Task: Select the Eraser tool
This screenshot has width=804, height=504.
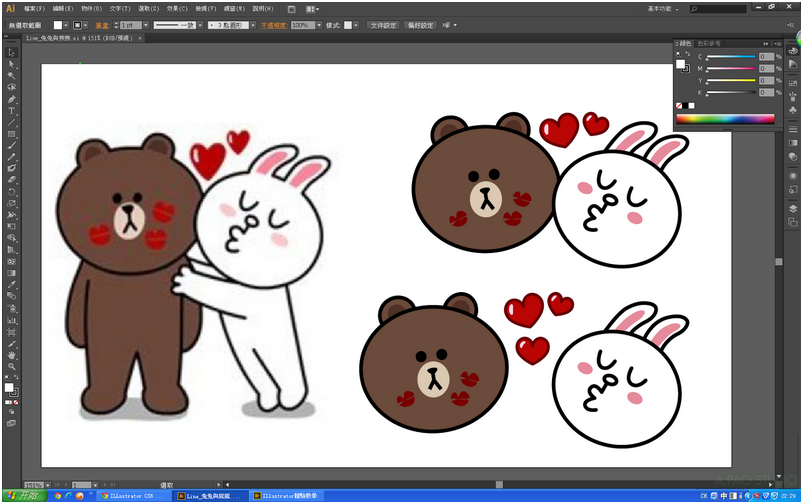Action: click(11, 180)
